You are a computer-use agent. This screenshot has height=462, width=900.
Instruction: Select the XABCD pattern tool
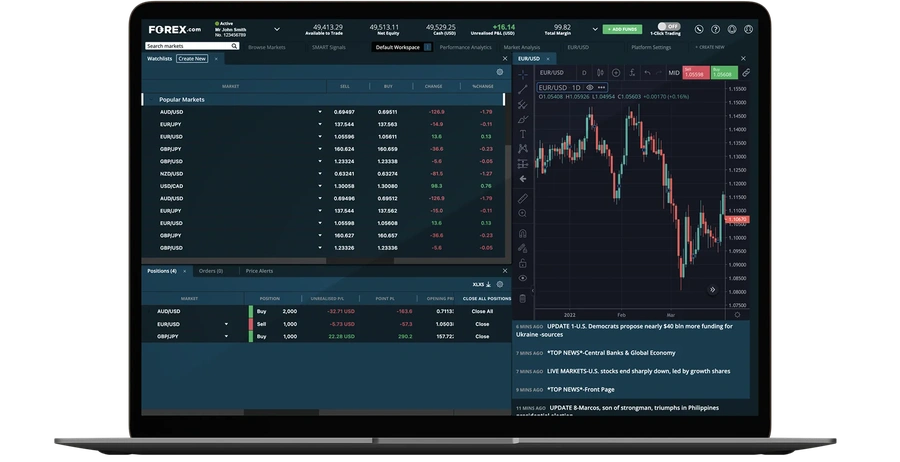(x=522, y=149)
